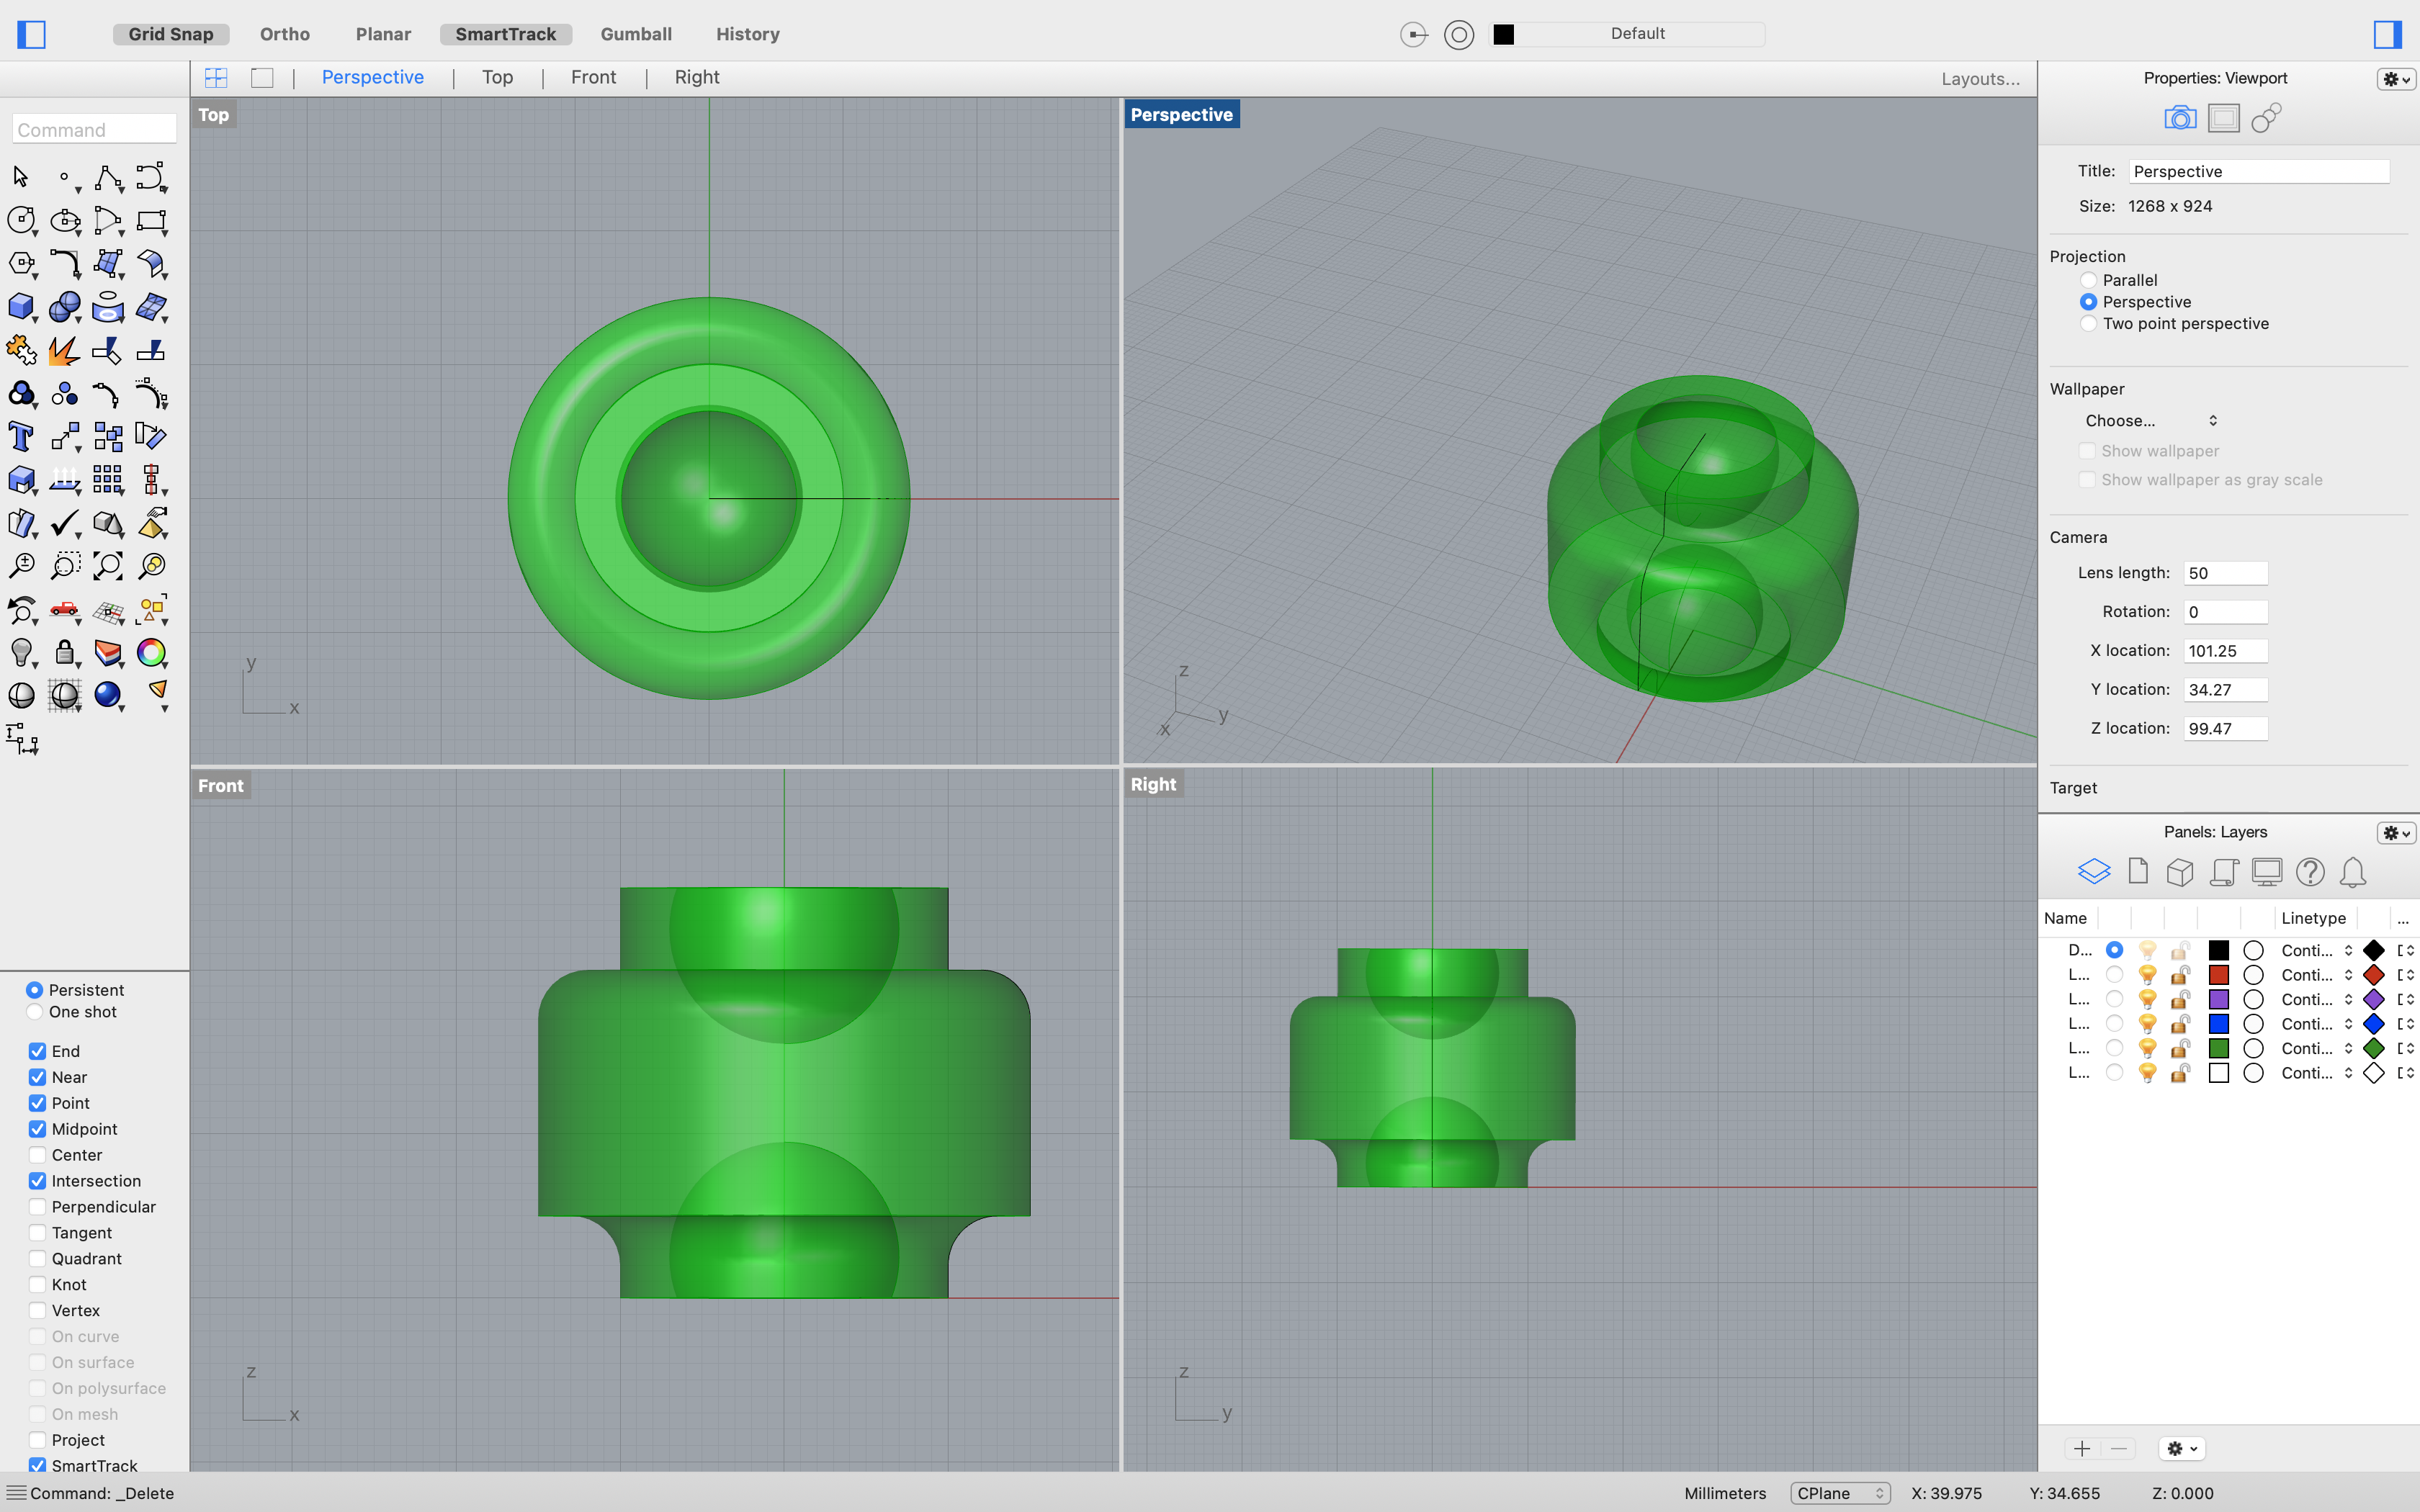The height and width of the screenshot is (1512, 2420).
Task: Open the Layers panel icon
Action: pyautogui.click(x=2093, y=872)
